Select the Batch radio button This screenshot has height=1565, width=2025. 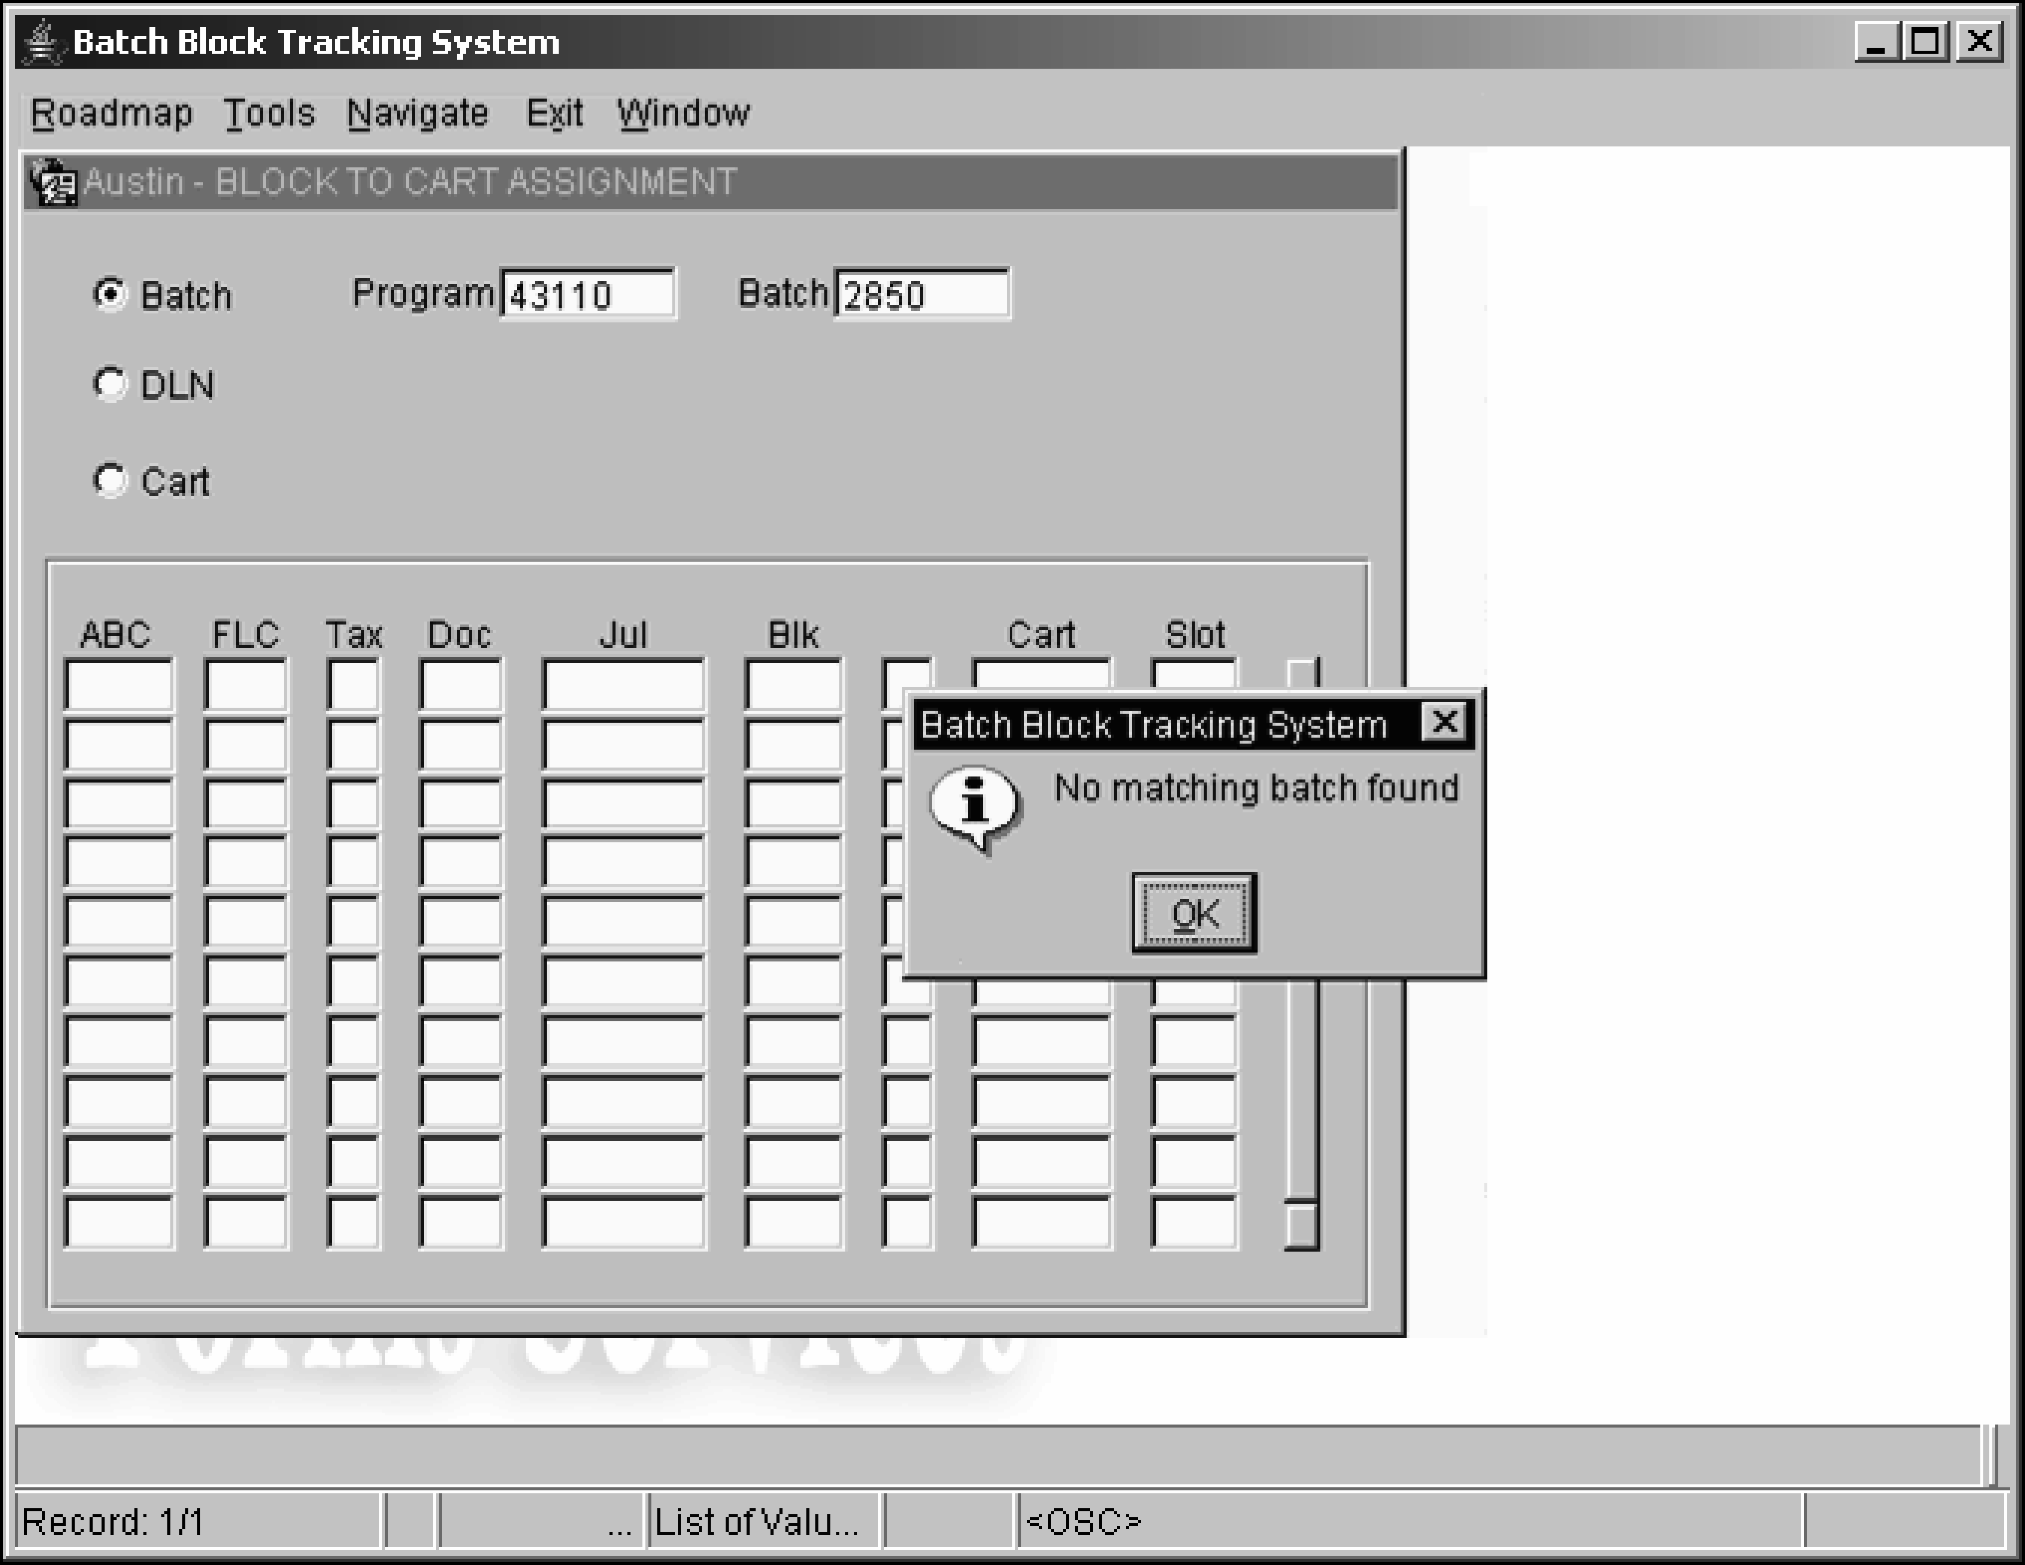pos(110,295)
